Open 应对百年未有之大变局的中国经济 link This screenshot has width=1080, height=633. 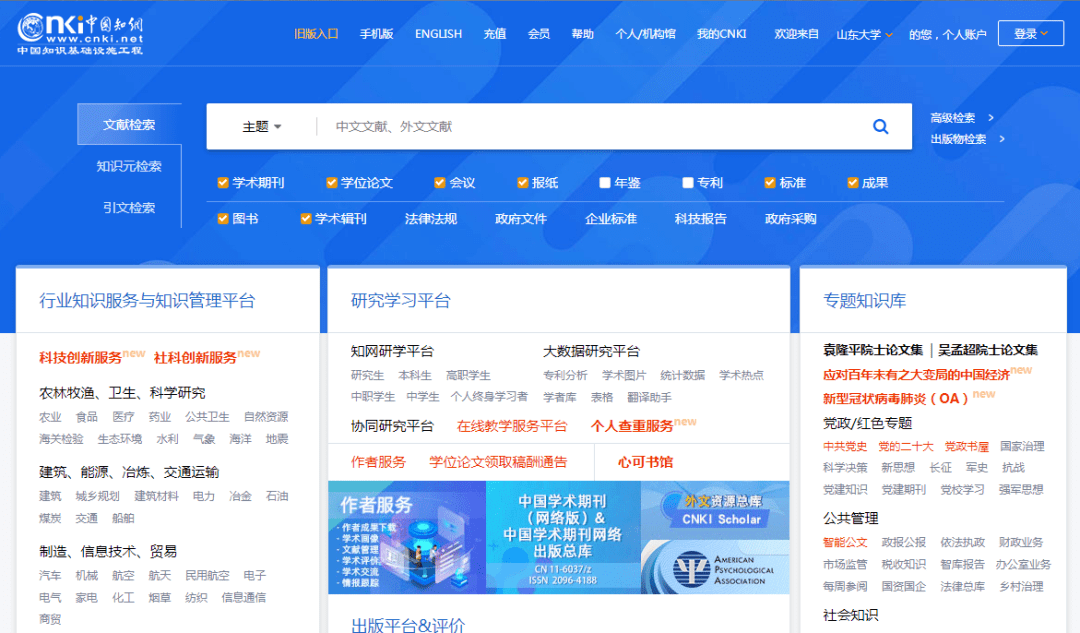click(x=916, y=375)
